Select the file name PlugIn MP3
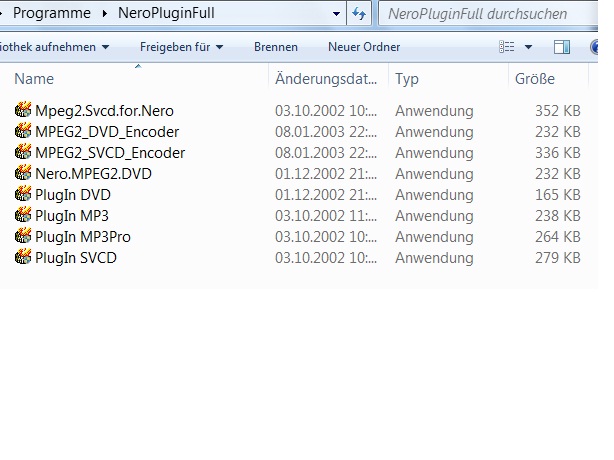Viewport: 614px width, 460px height. (x=72, y=216)
